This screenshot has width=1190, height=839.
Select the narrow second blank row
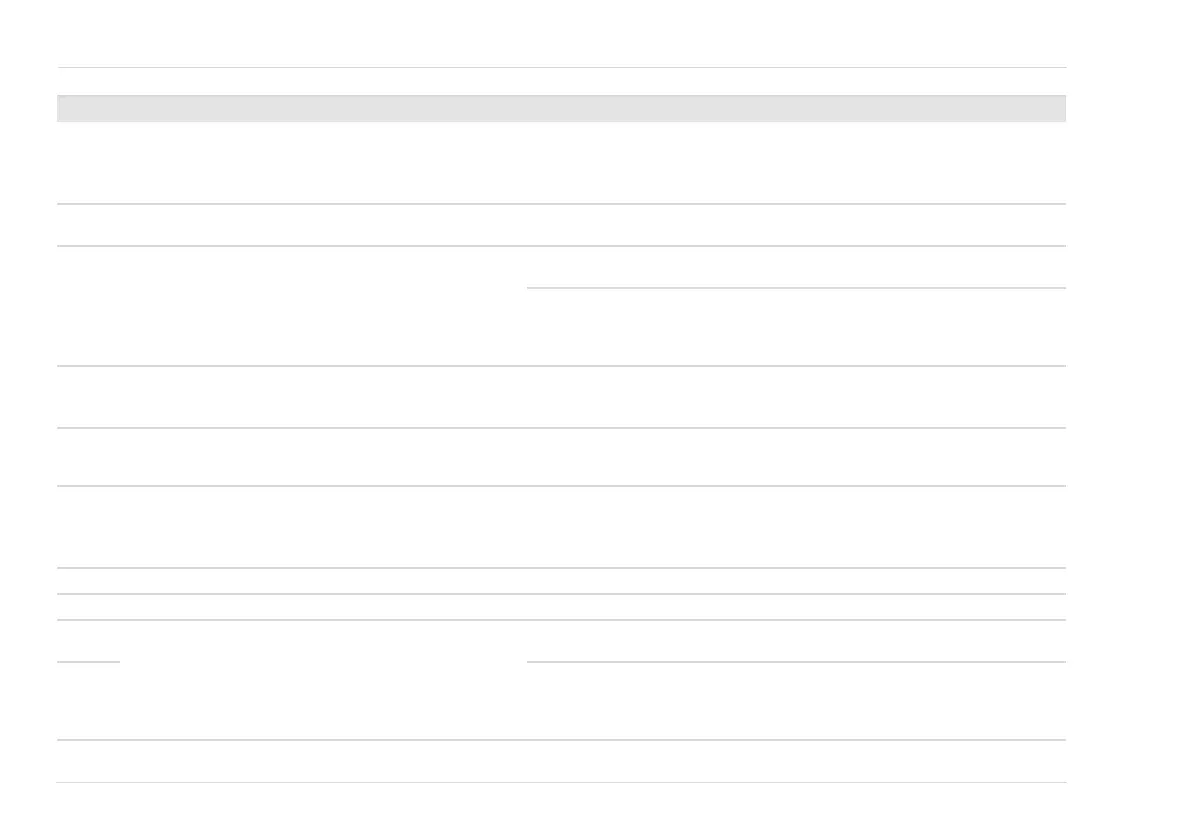tap(561, 225)
